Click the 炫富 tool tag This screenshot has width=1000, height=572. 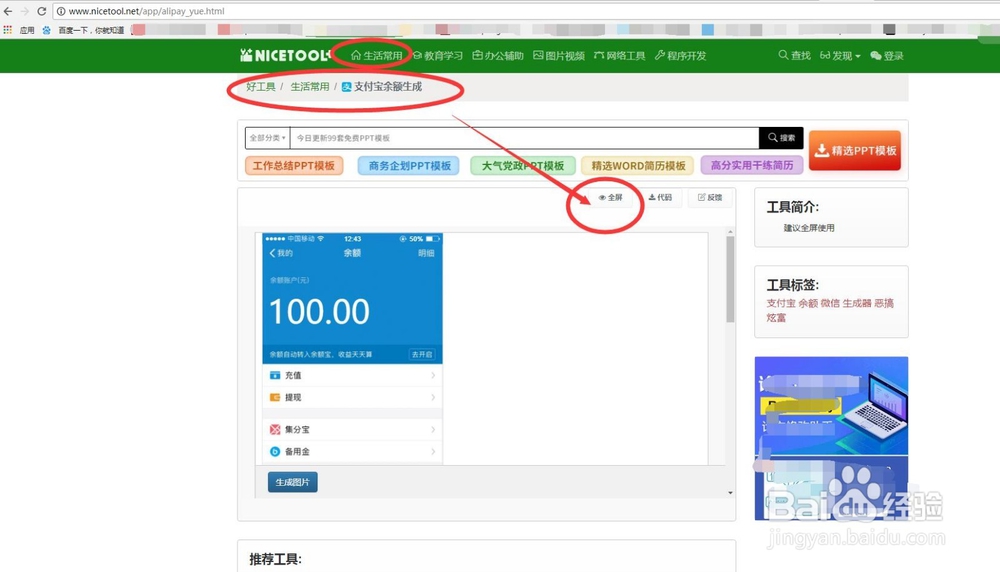[x=776, y=318]
